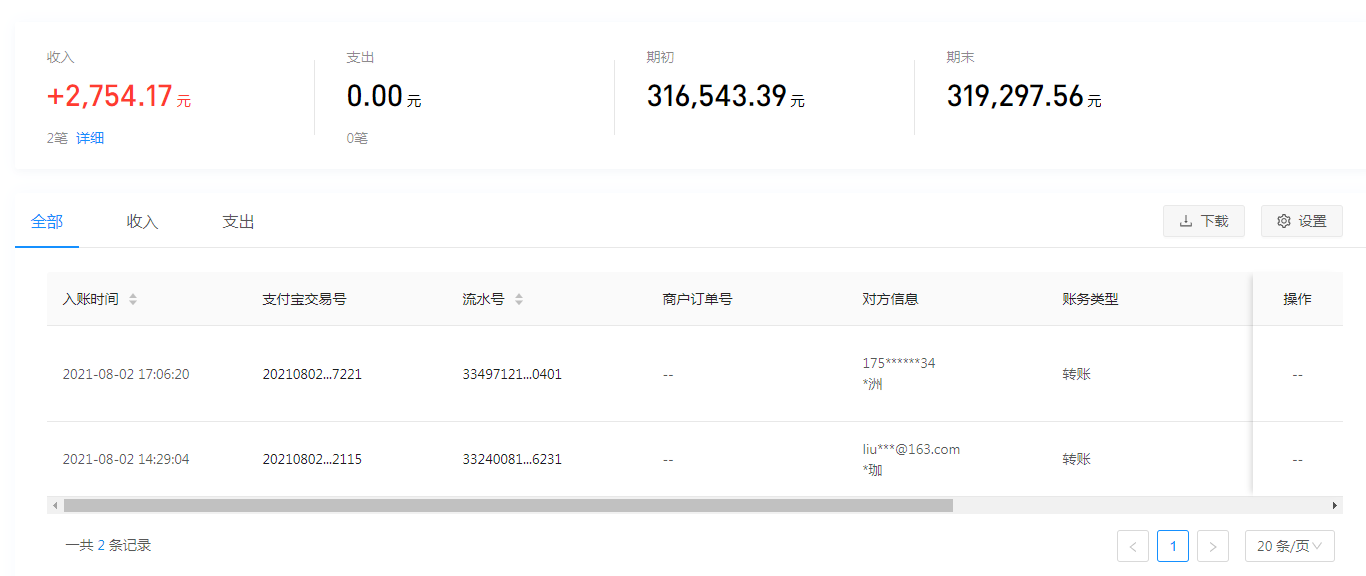Click transaction number 20210802...7221
The width and height of the screenshot is (1366, 576).
312,374
